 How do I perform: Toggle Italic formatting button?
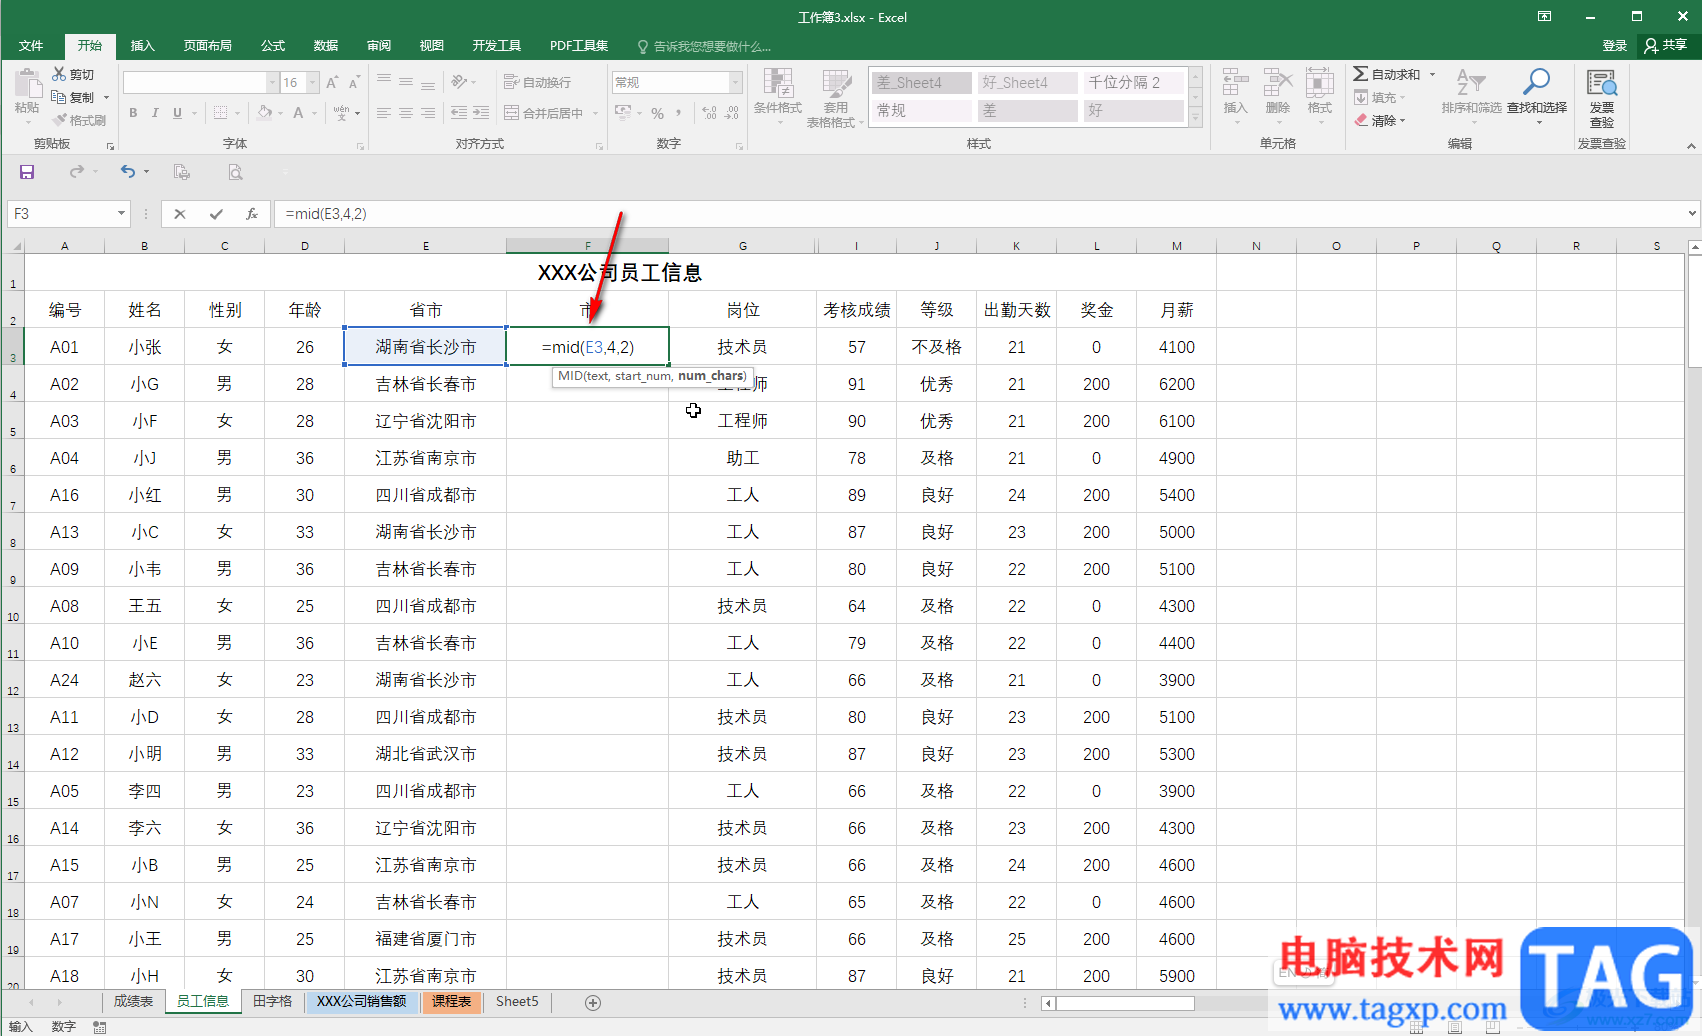[x=155, y=113]
